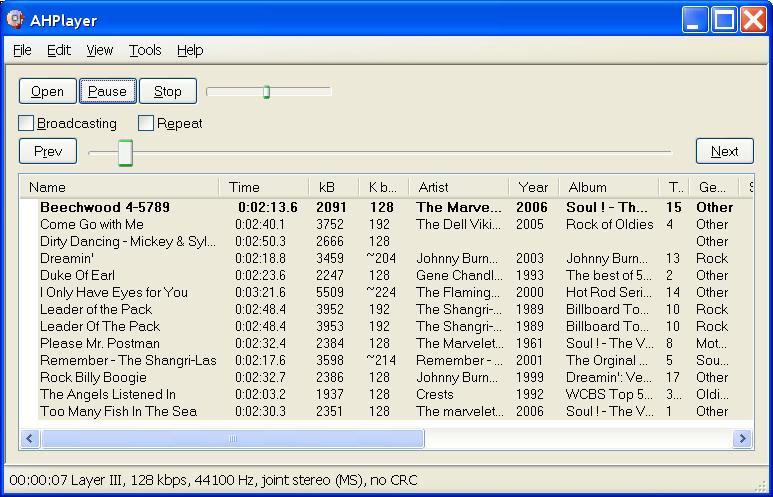Pause playback with the Pause button
The image size is (773, 497).
coord(107,91)
